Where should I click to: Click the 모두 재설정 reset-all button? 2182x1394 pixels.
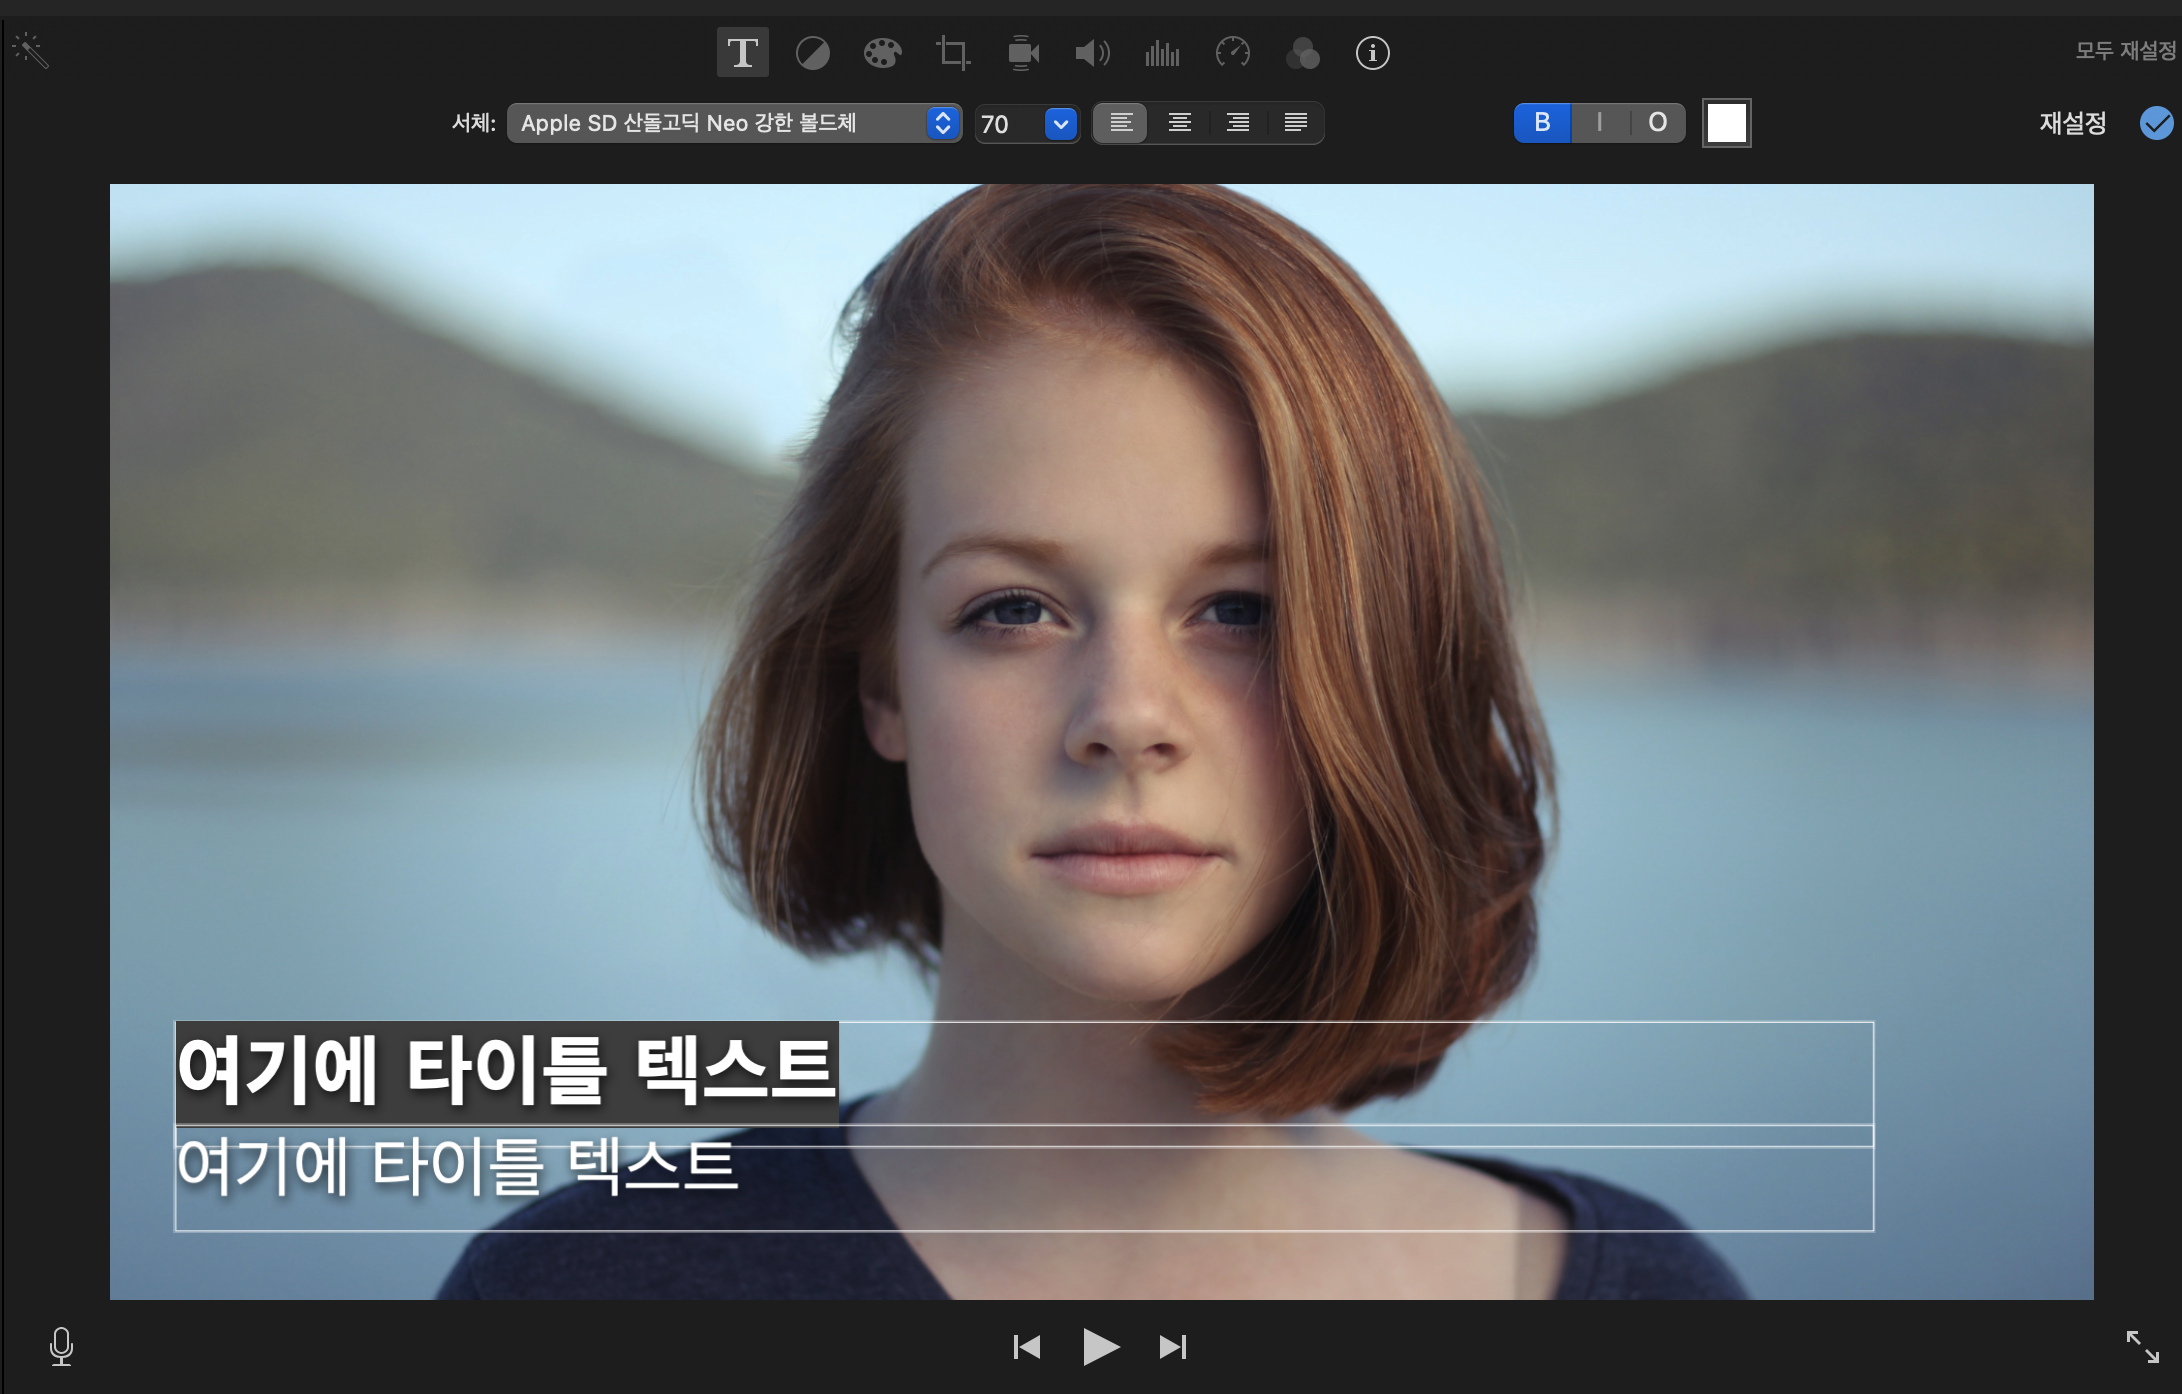(x=2125, y=50)
